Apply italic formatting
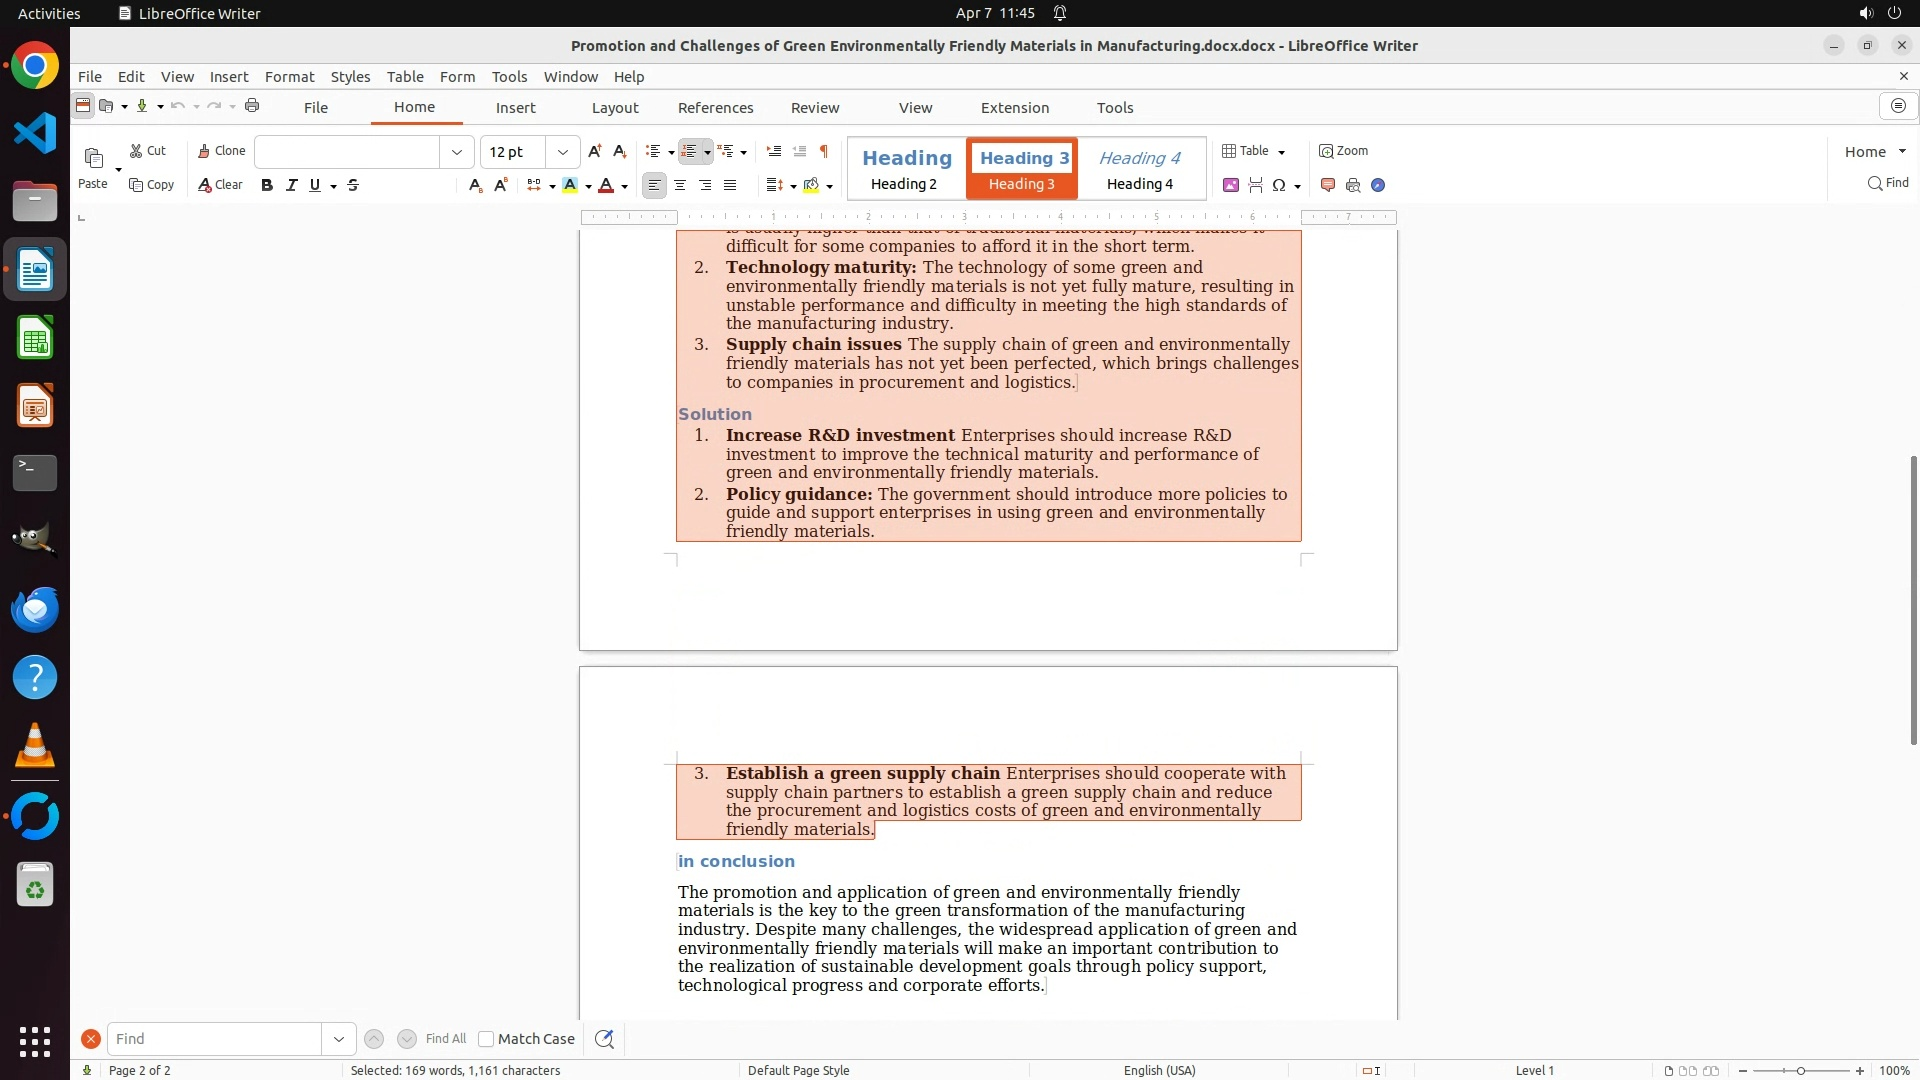Image resolution: width=1920 pixels, height=1080 pixels. pos(291,185)
